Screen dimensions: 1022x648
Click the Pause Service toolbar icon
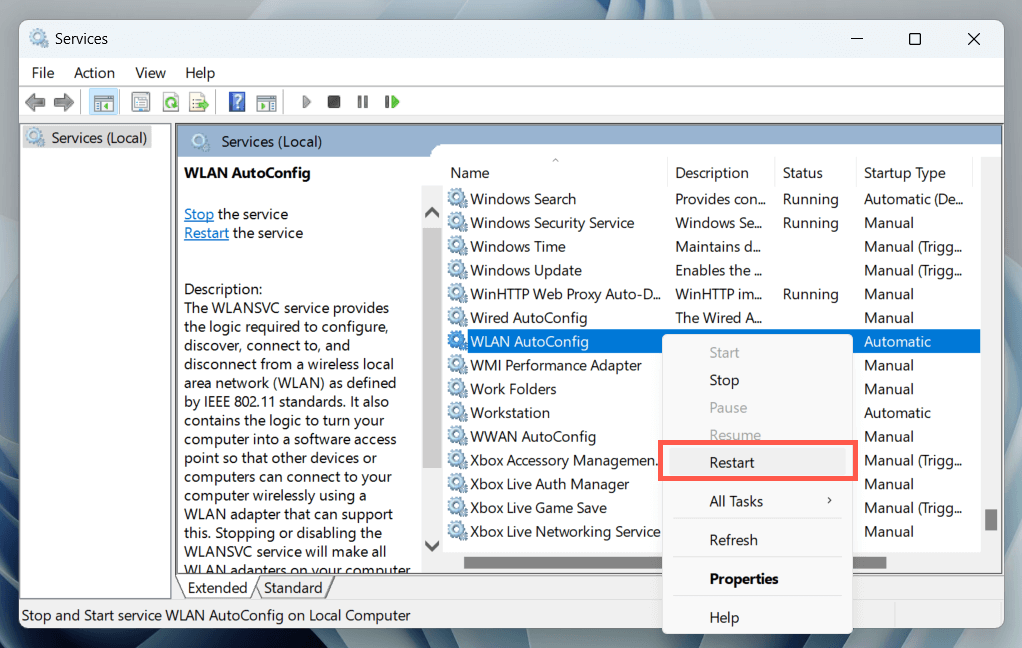click(x=363, y=102)
